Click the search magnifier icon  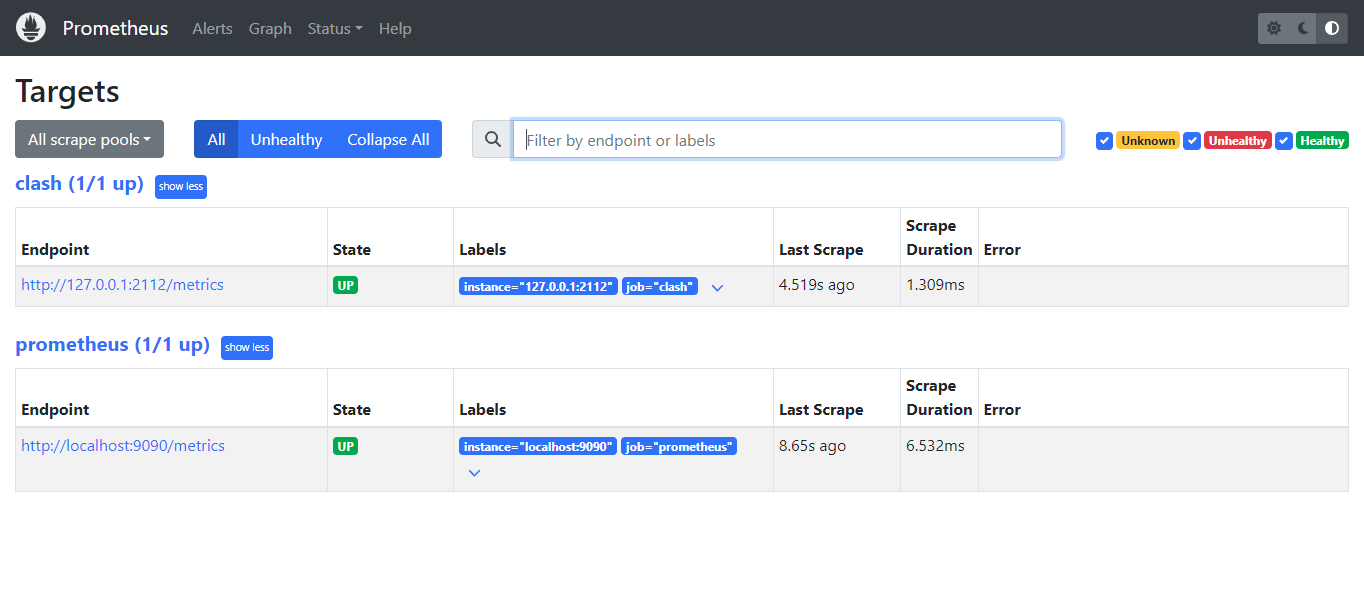pyautogui.click(x=492, y=140)
